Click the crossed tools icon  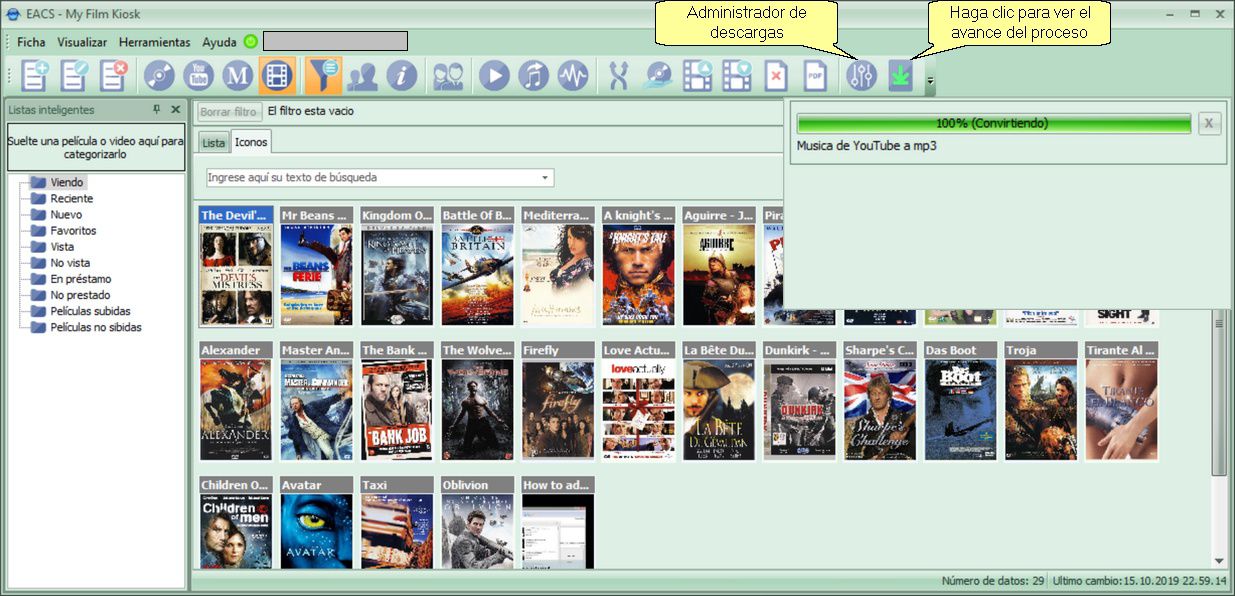(x=618, y=76)
